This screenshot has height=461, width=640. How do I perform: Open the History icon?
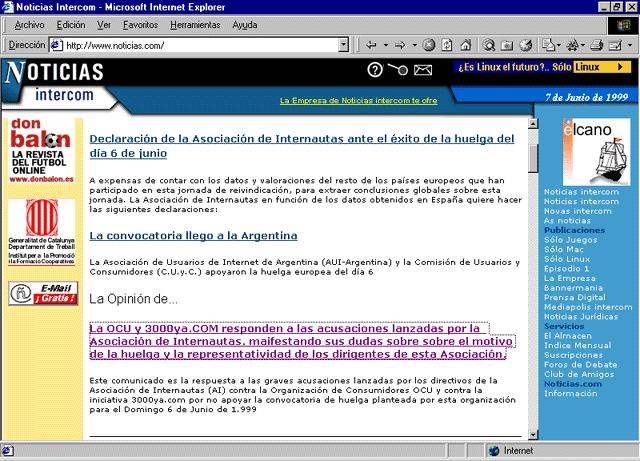[x=526, y=45]
